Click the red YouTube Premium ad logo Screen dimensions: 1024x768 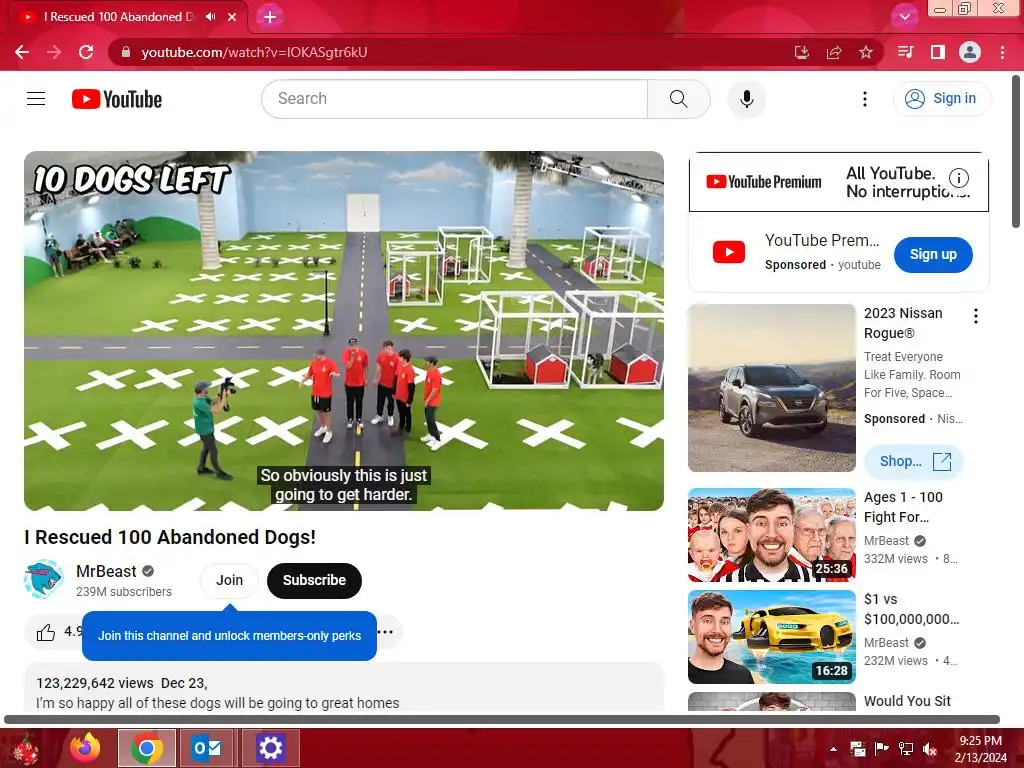pyautogui.click(x=728, y=252)
